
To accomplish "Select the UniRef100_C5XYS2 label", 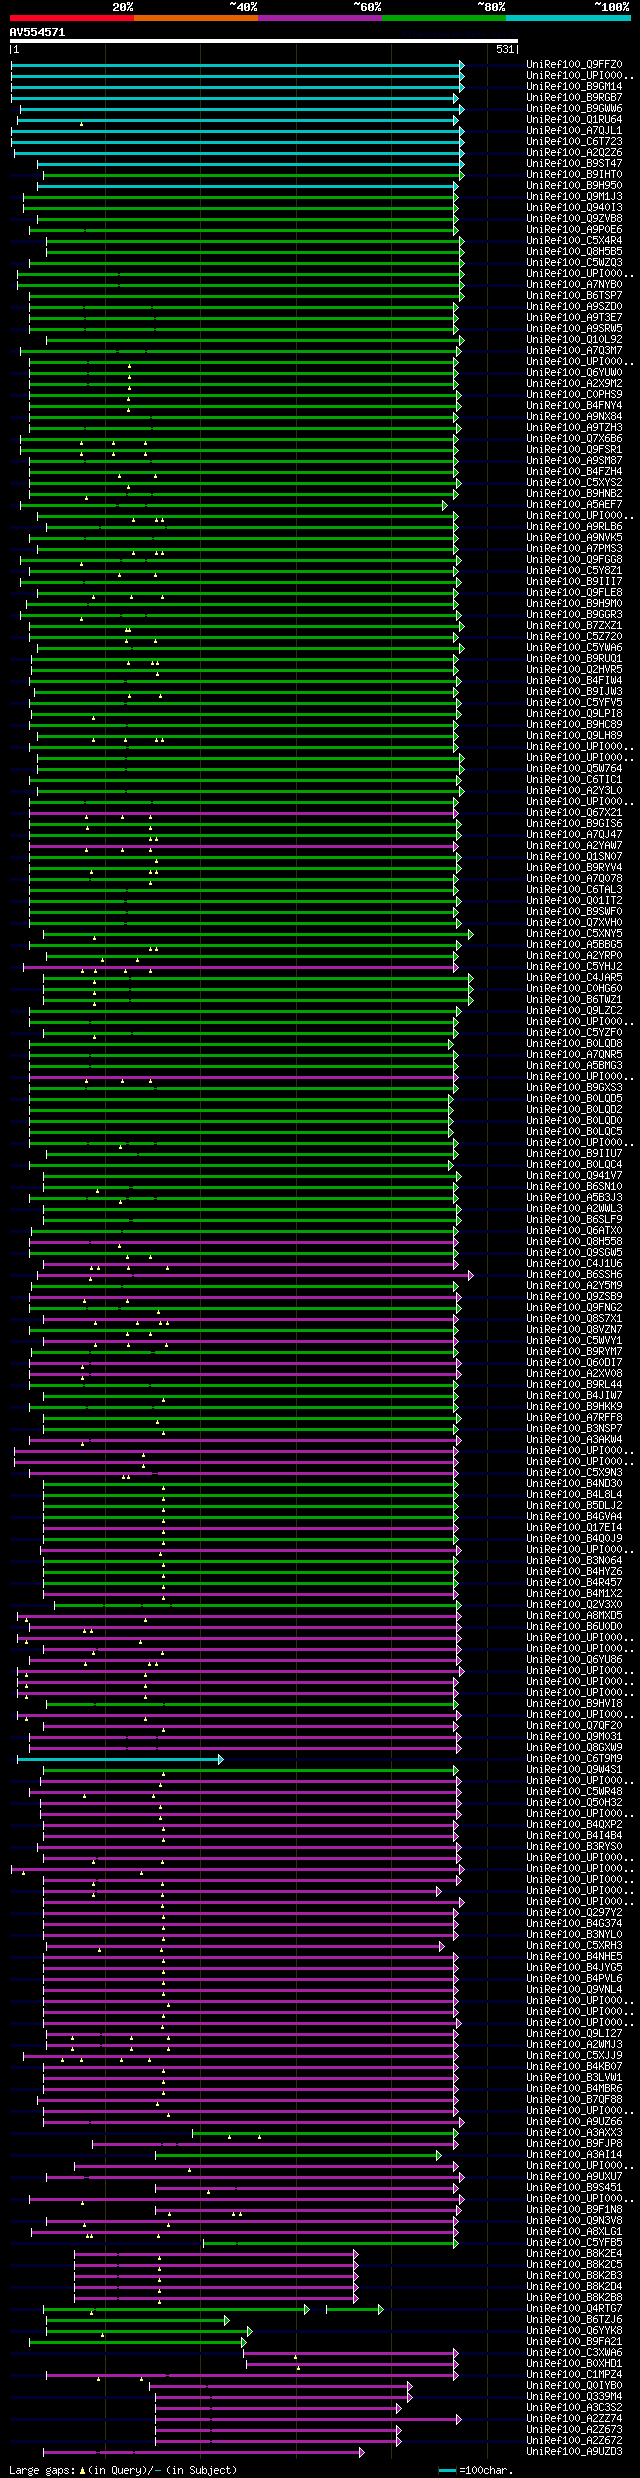I will click(574, 483).
